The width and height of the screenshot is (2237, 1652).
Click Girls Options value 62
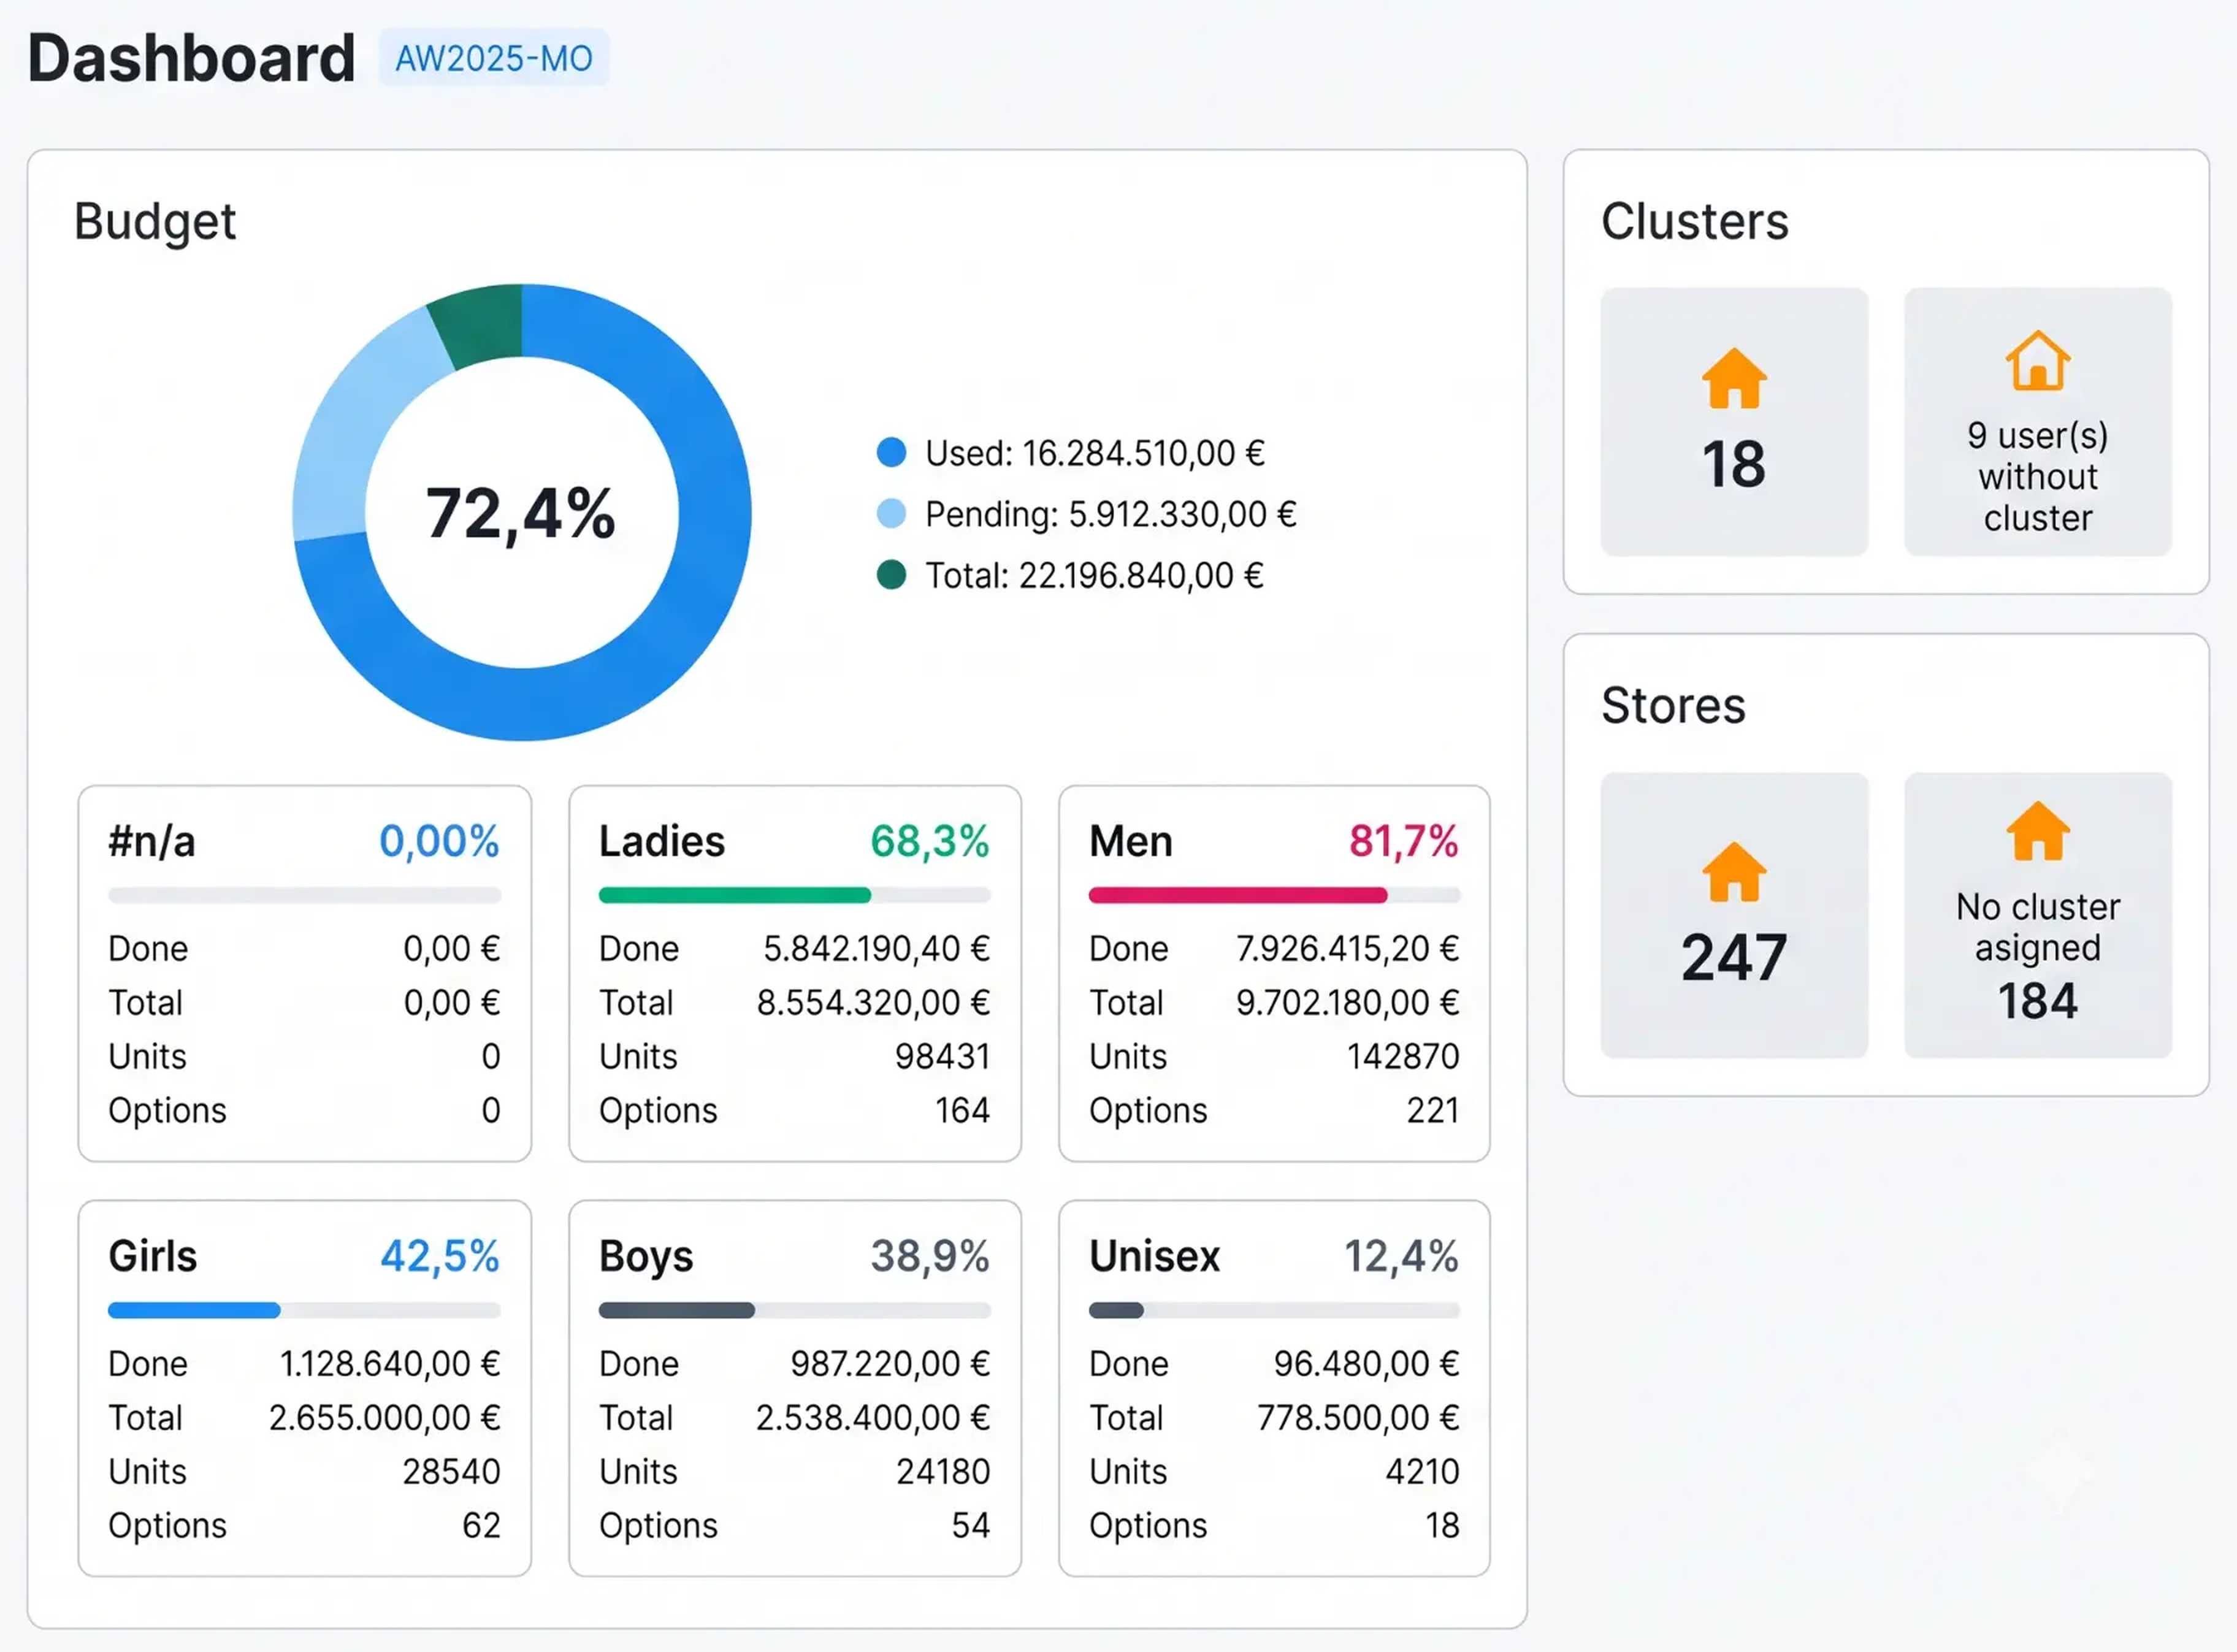(481, 1525)
